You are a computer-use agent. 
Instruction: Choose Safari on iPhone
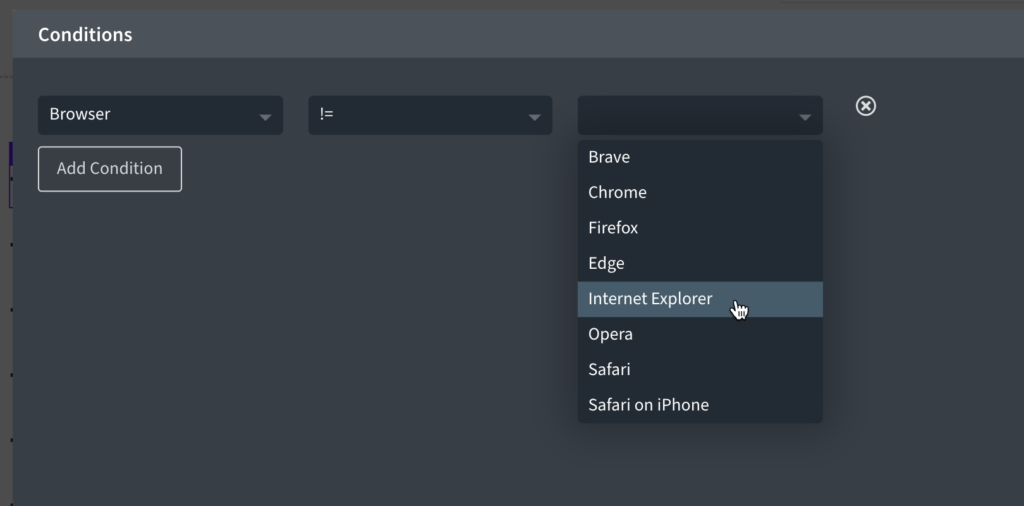(700, 405)
